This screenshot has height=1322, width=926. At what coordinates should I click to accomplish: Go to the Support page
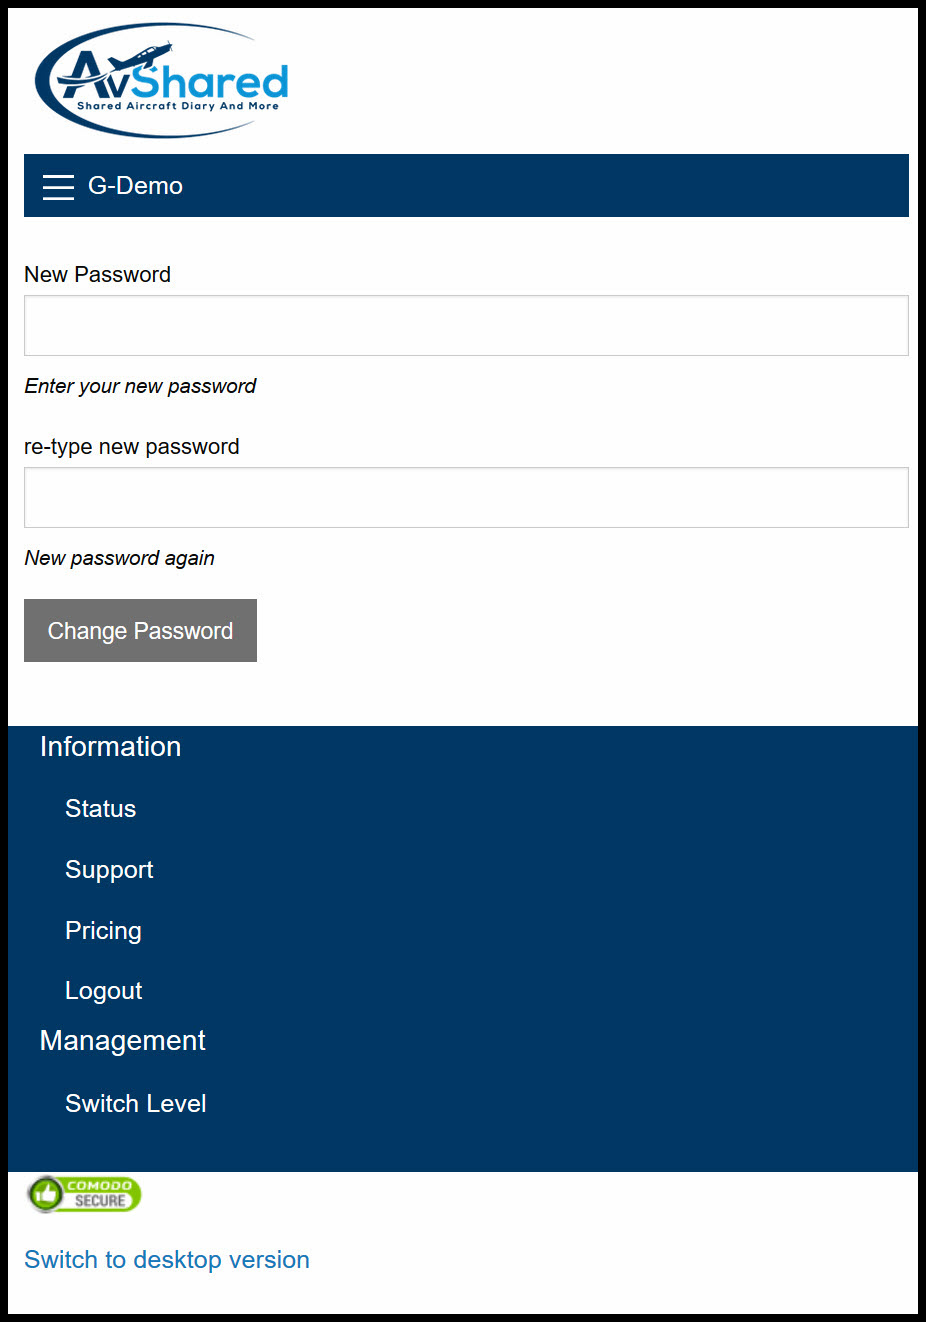tap(109, 870)
